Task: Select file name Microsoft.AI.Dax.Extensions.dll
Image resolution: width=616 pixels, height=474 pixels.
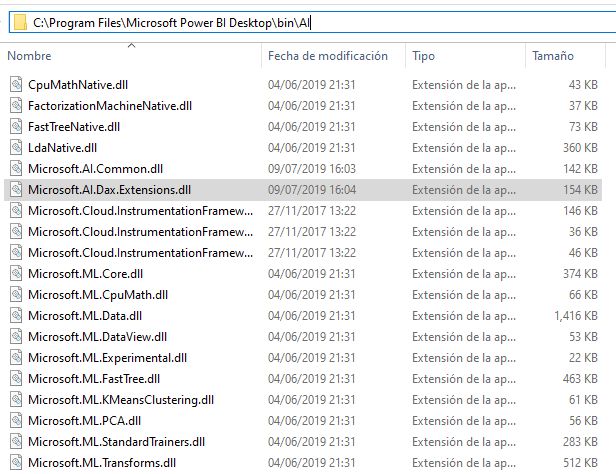Action: tap(109, 190)
